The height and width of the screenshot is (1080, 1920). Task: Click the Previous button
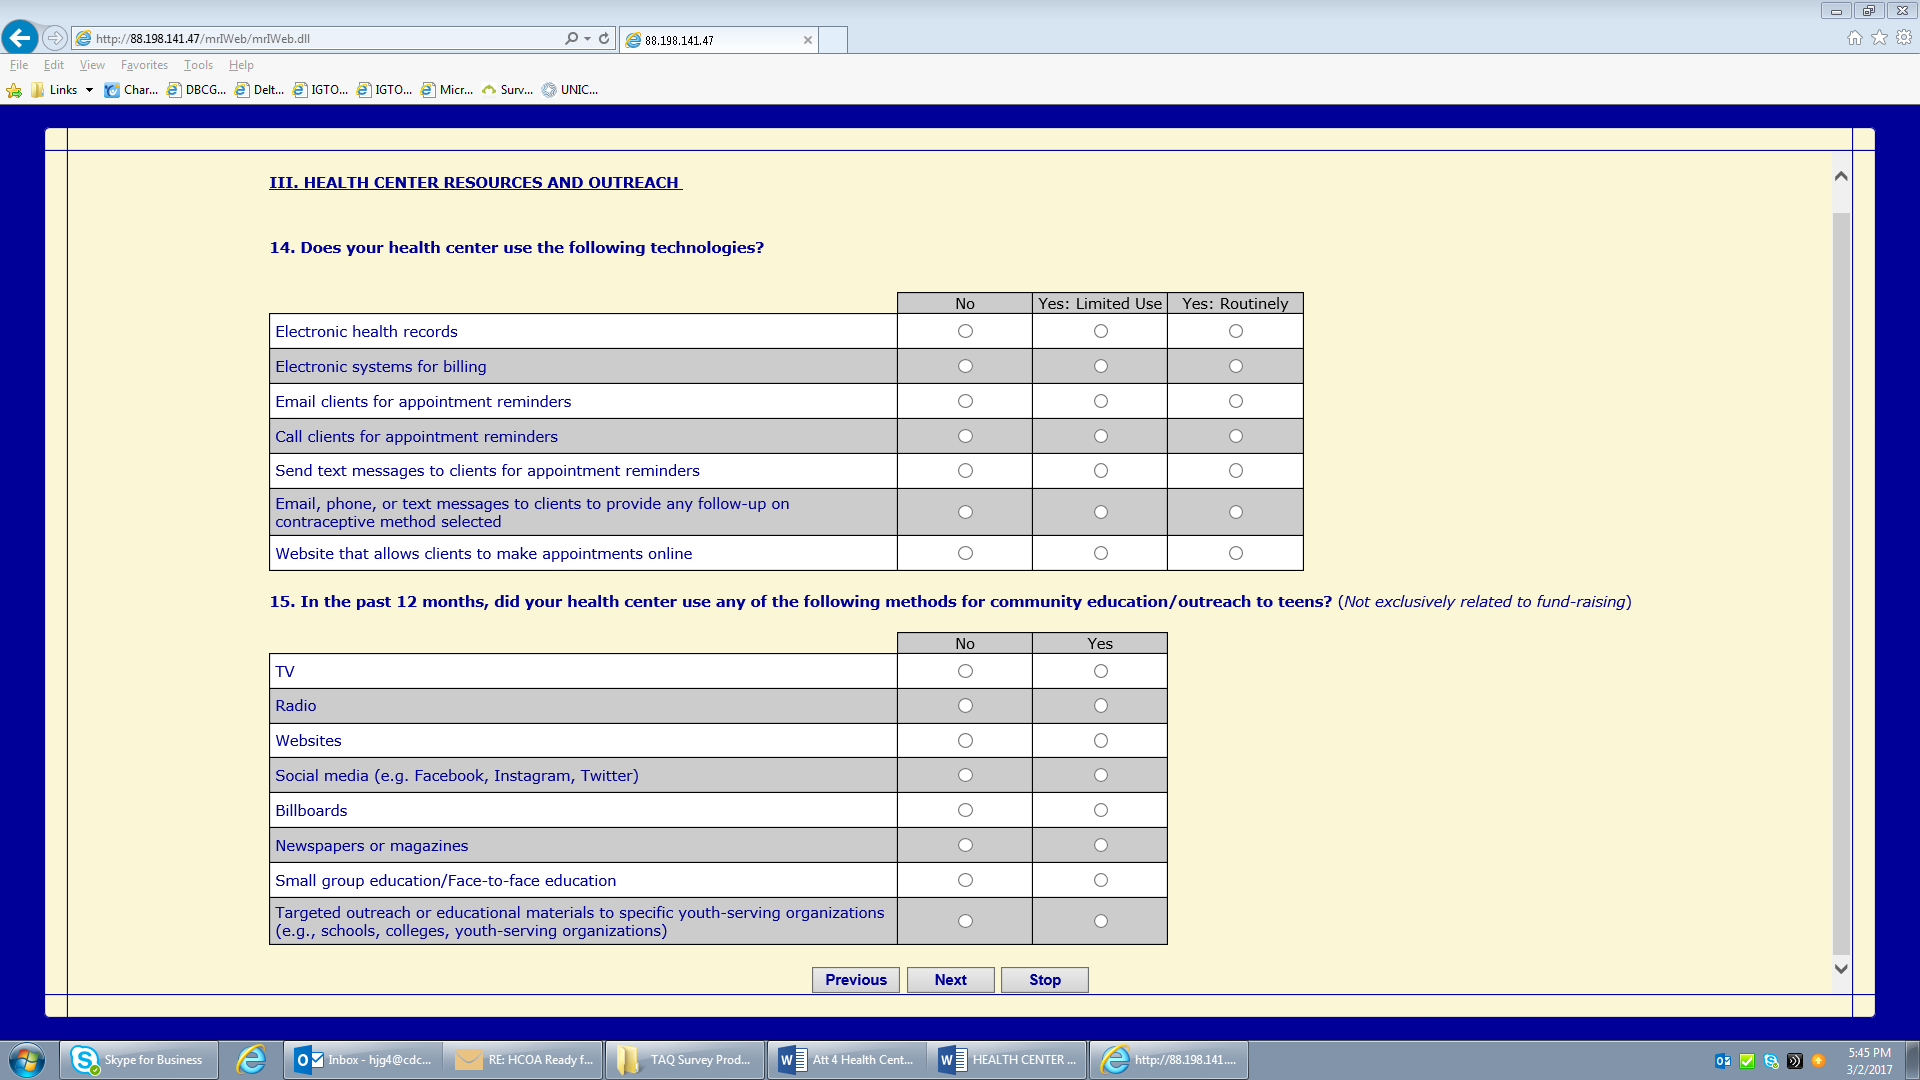point(856,980)
